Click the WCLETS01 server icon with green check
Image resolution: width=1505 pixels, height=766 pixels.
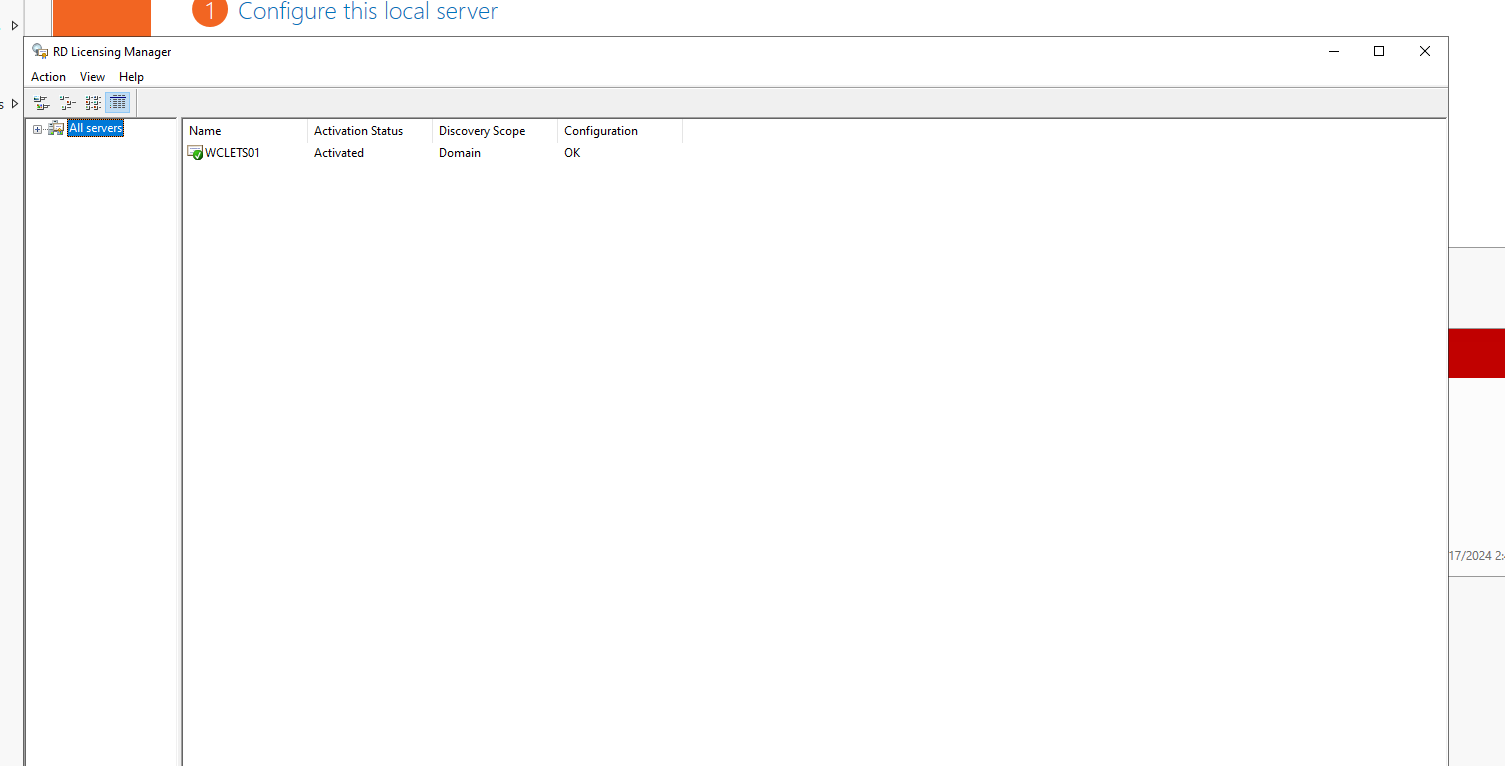[195, 153]
